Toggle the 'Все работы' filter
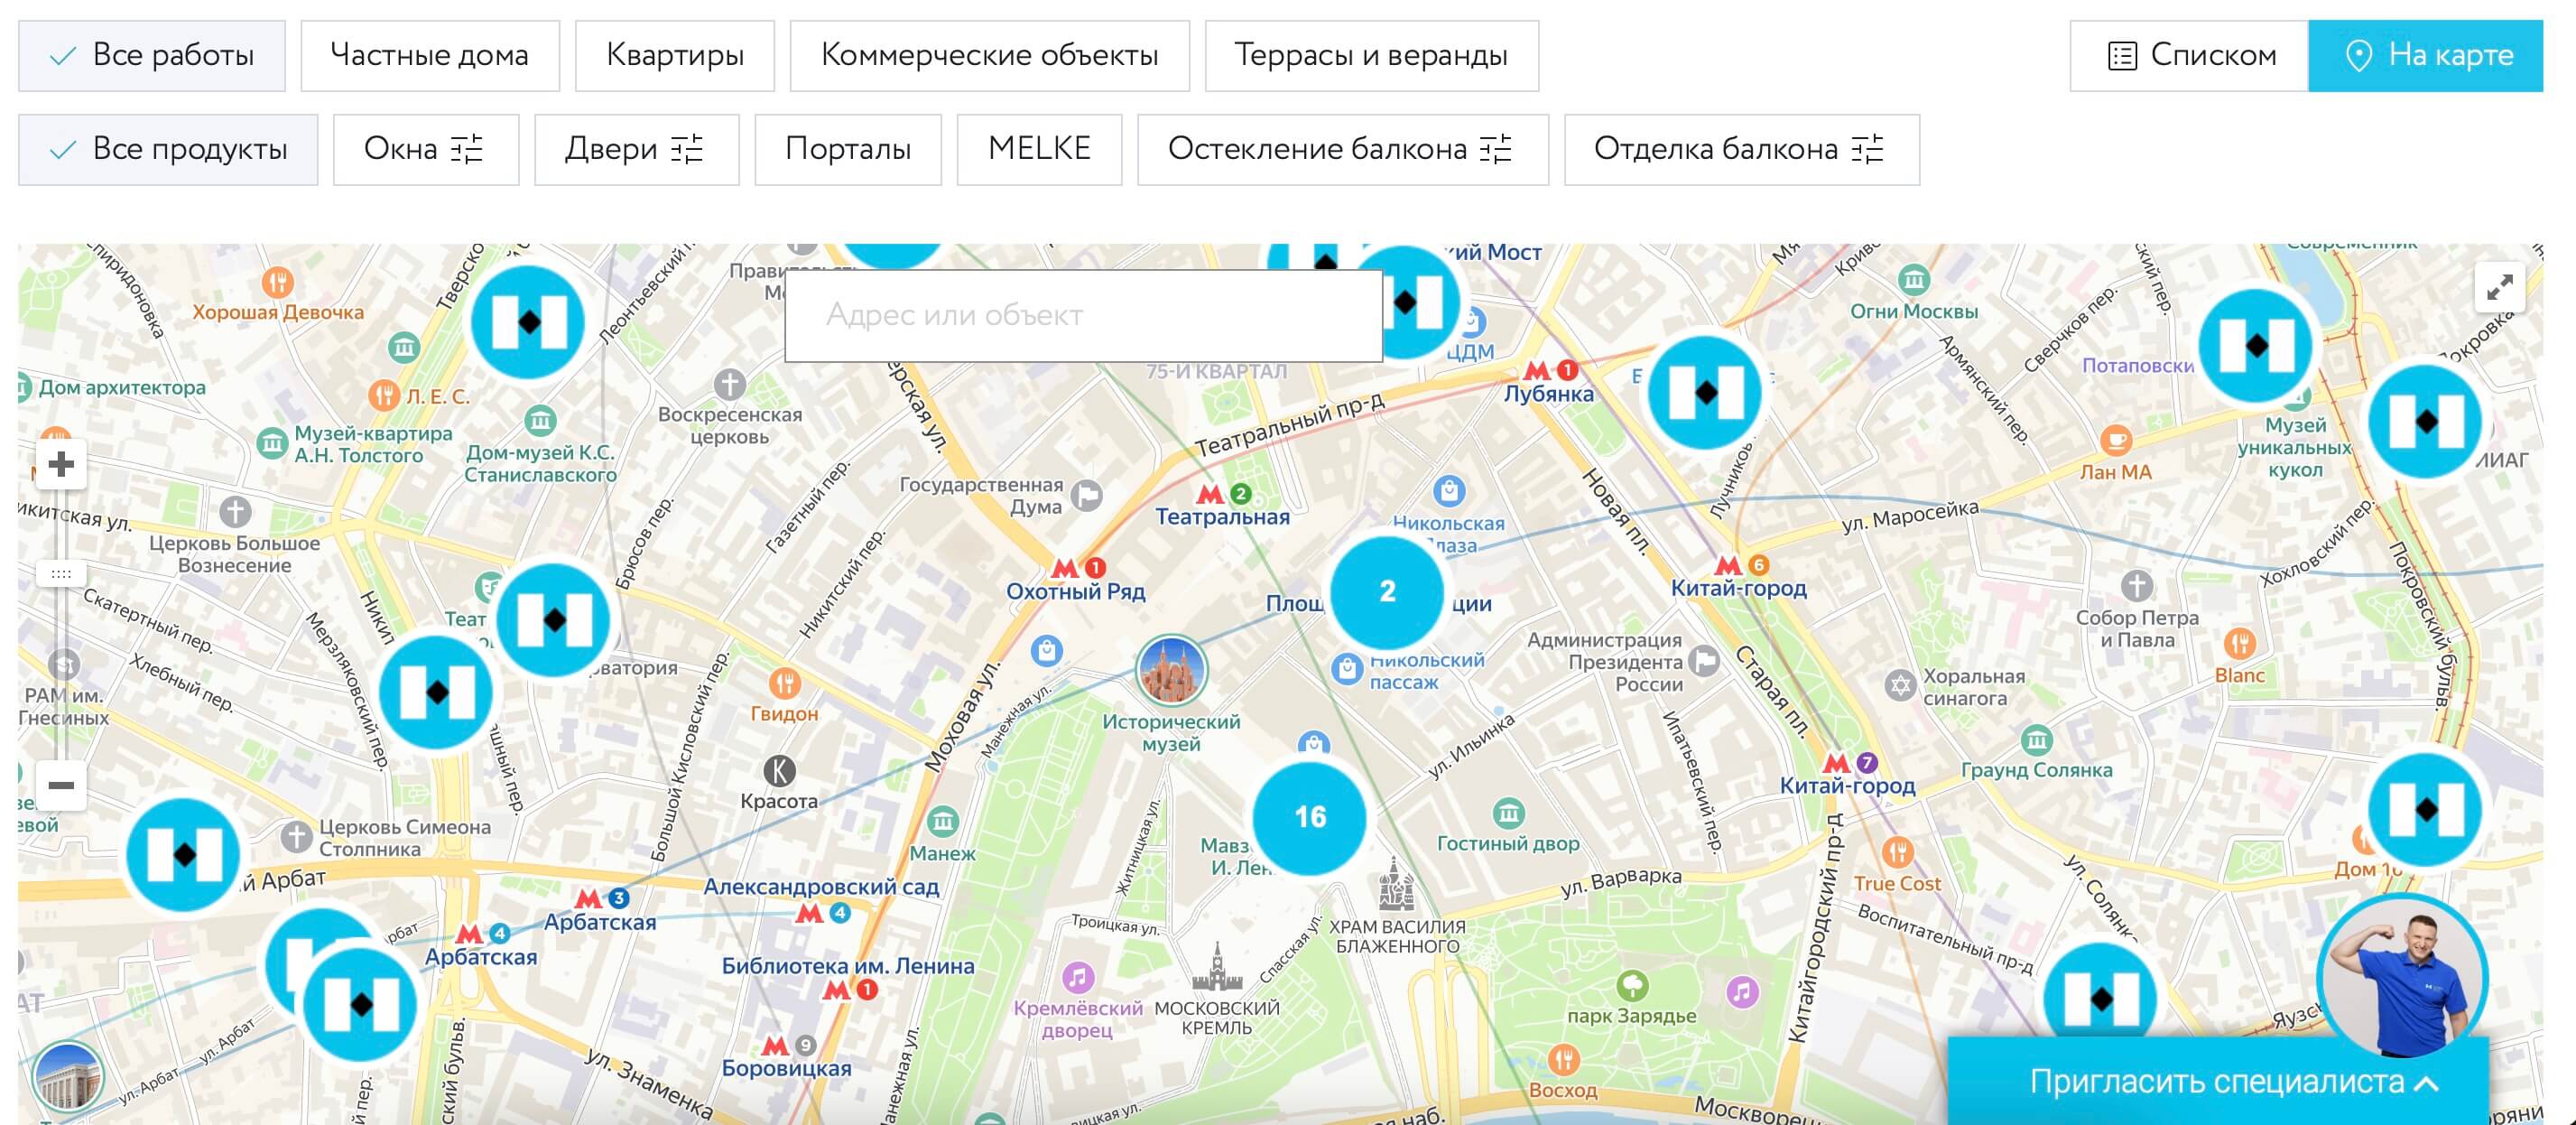Viewport: 2576px width, 1125px height. (152, 56)
